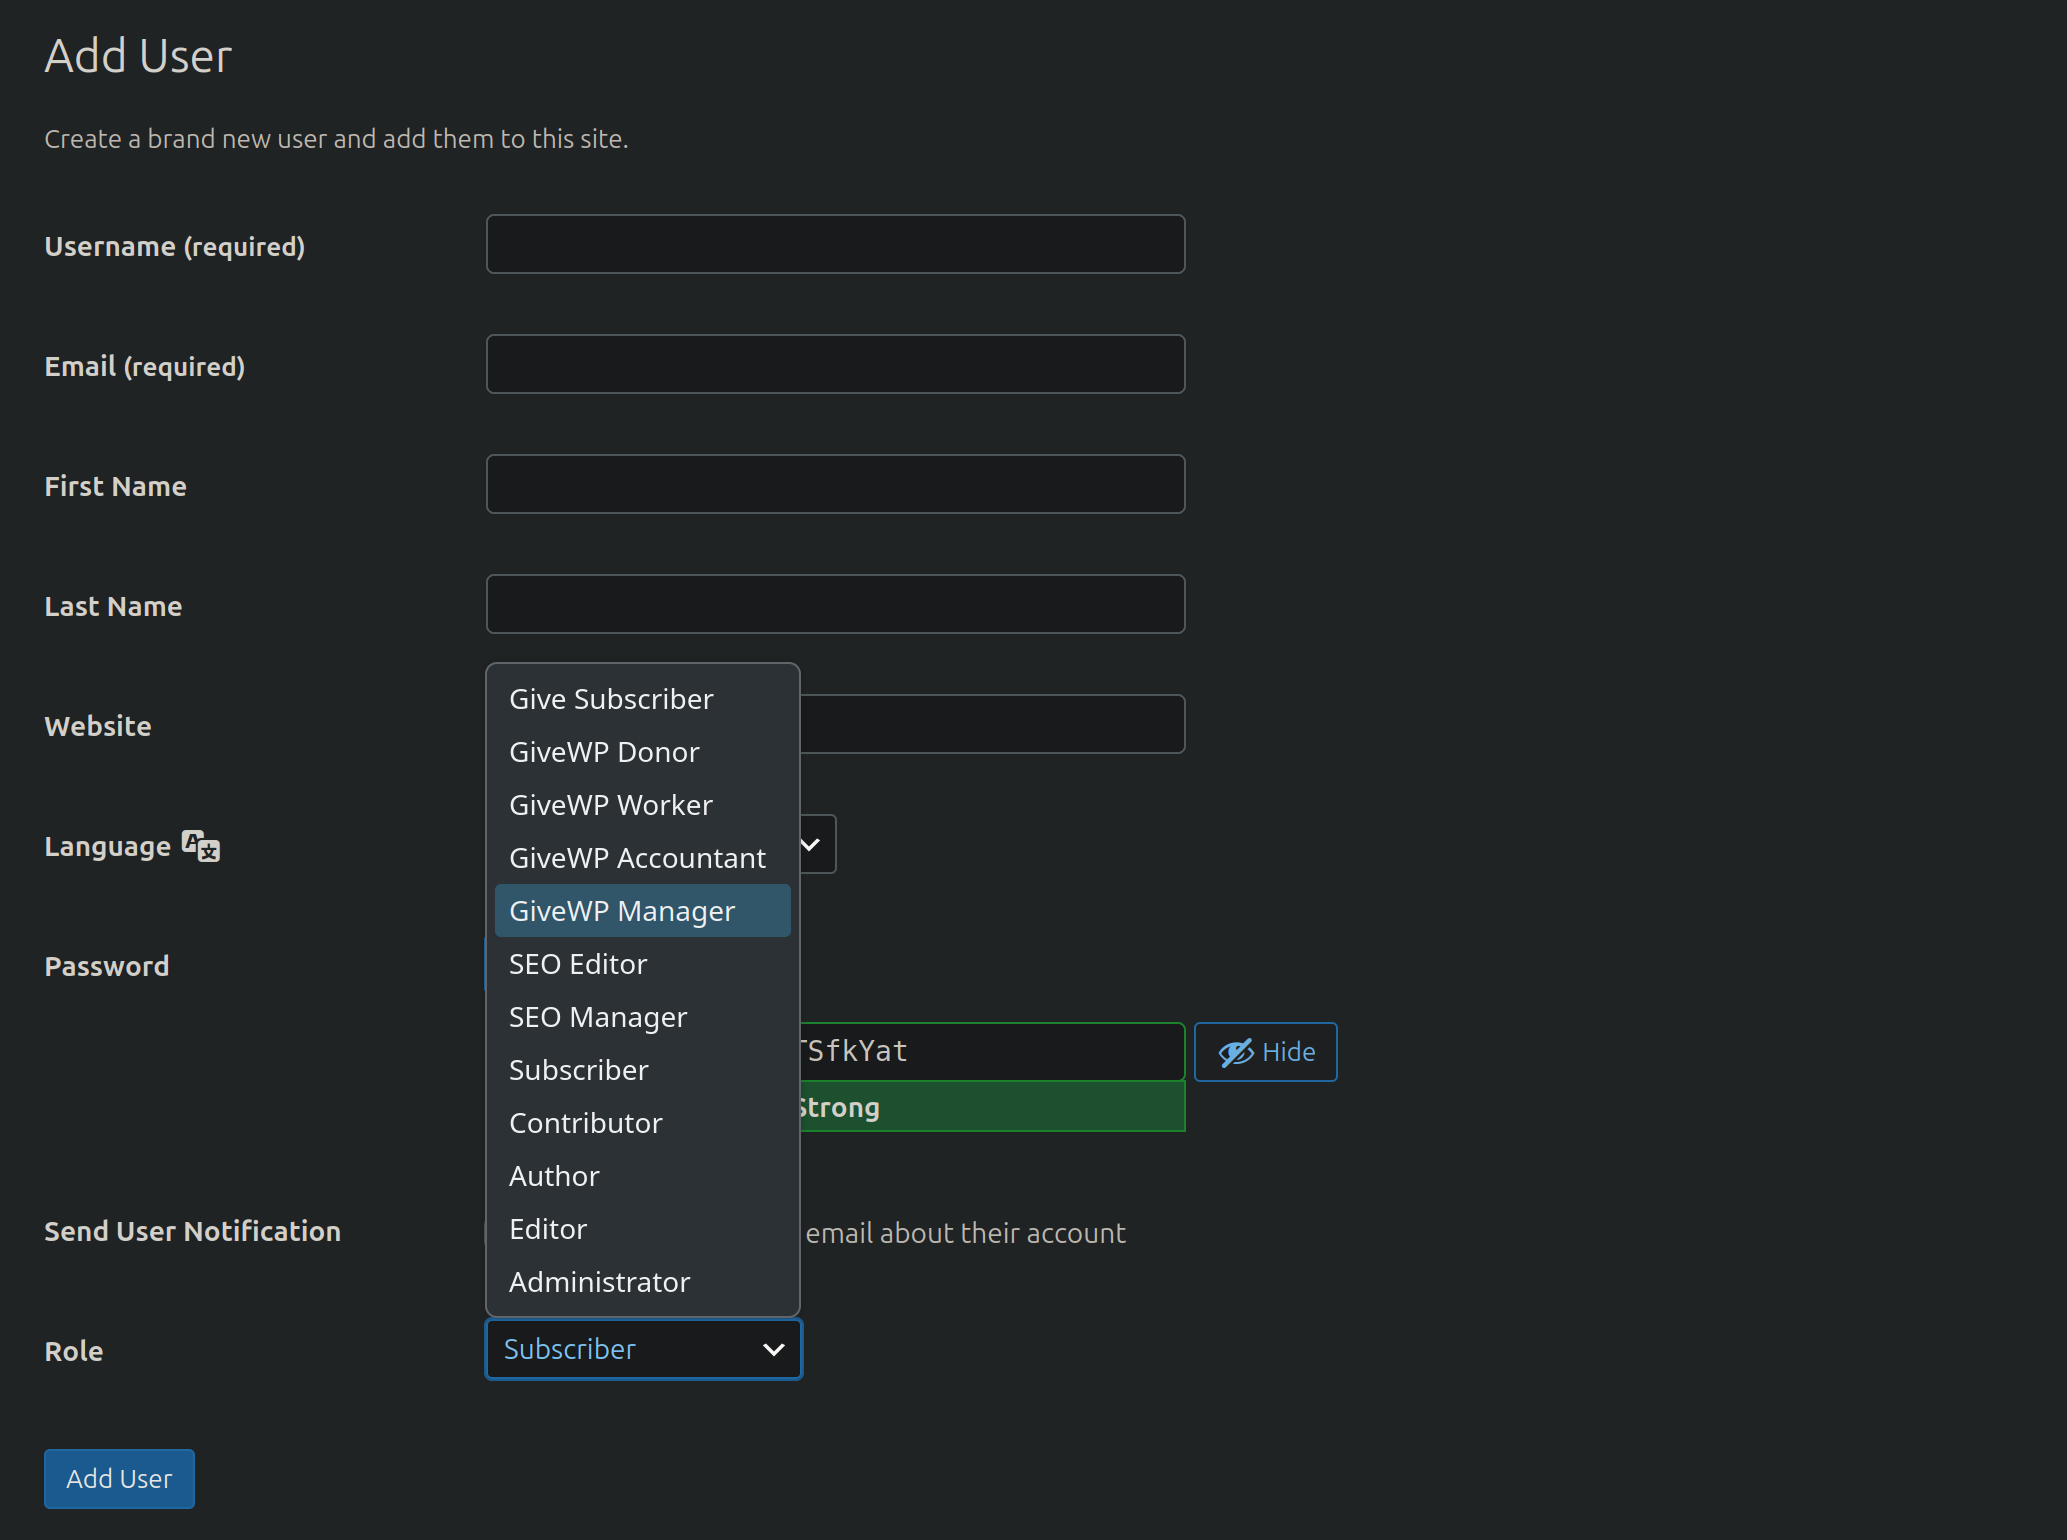Click the translation icon next to Language
The height and width of the screenshot is (1540, 2067).
point(199,845)
